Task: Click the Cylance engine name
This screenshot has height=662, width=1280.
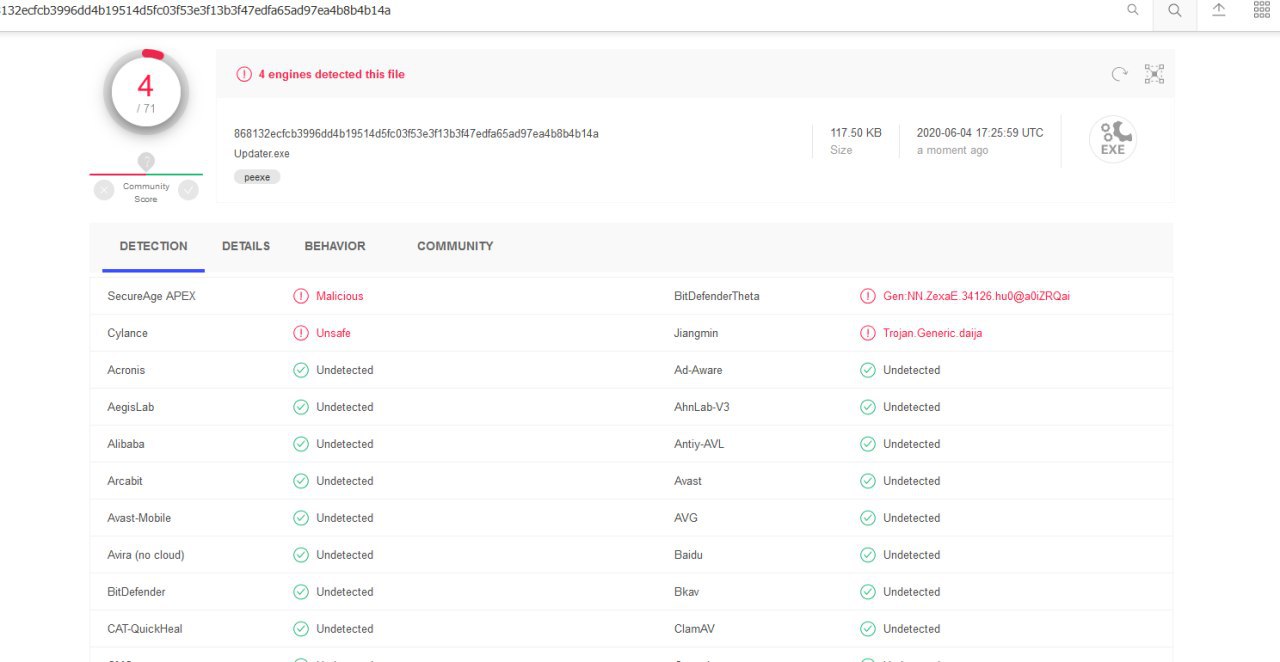Action: (127, 333)
